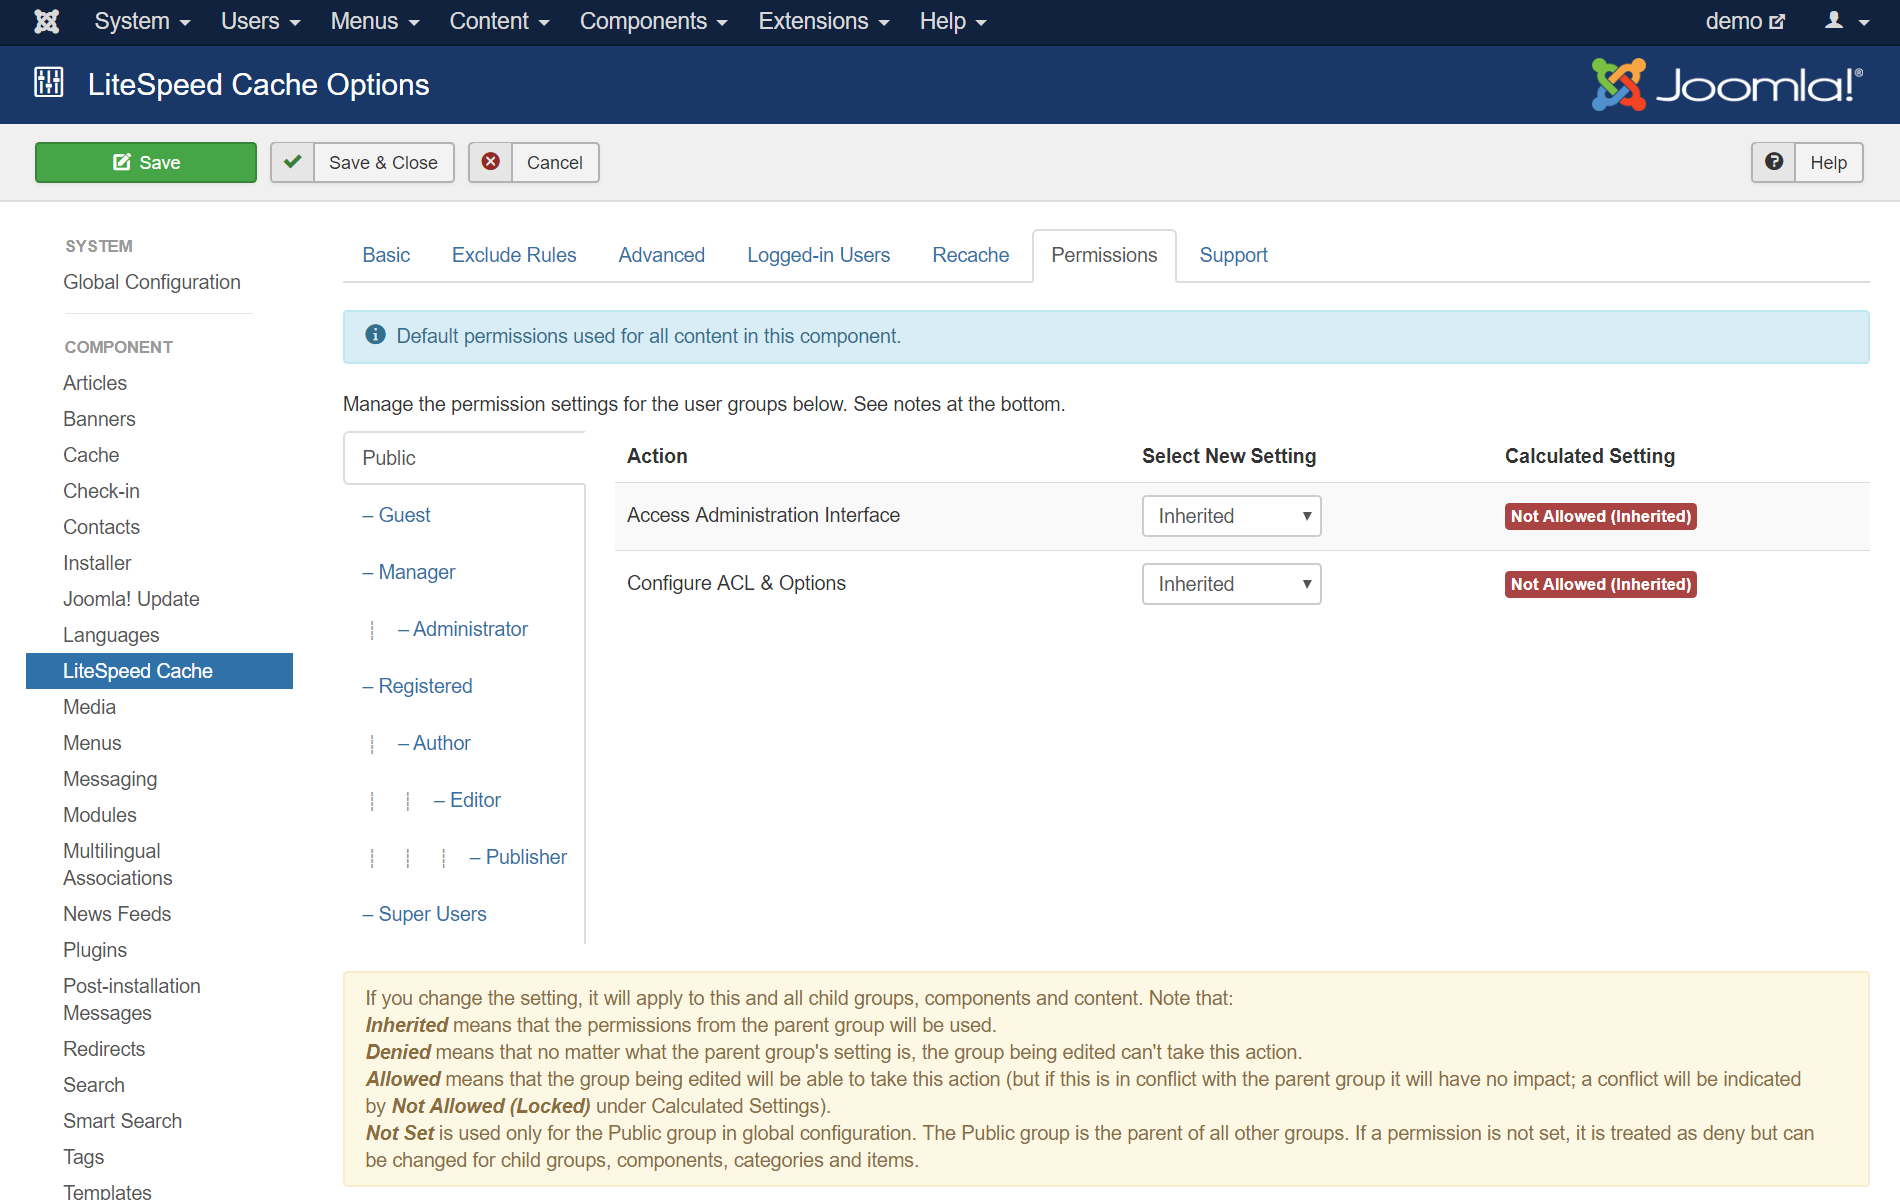Open the Extensions menu
Screen dimensions: 1900x1200
(823, 21)
